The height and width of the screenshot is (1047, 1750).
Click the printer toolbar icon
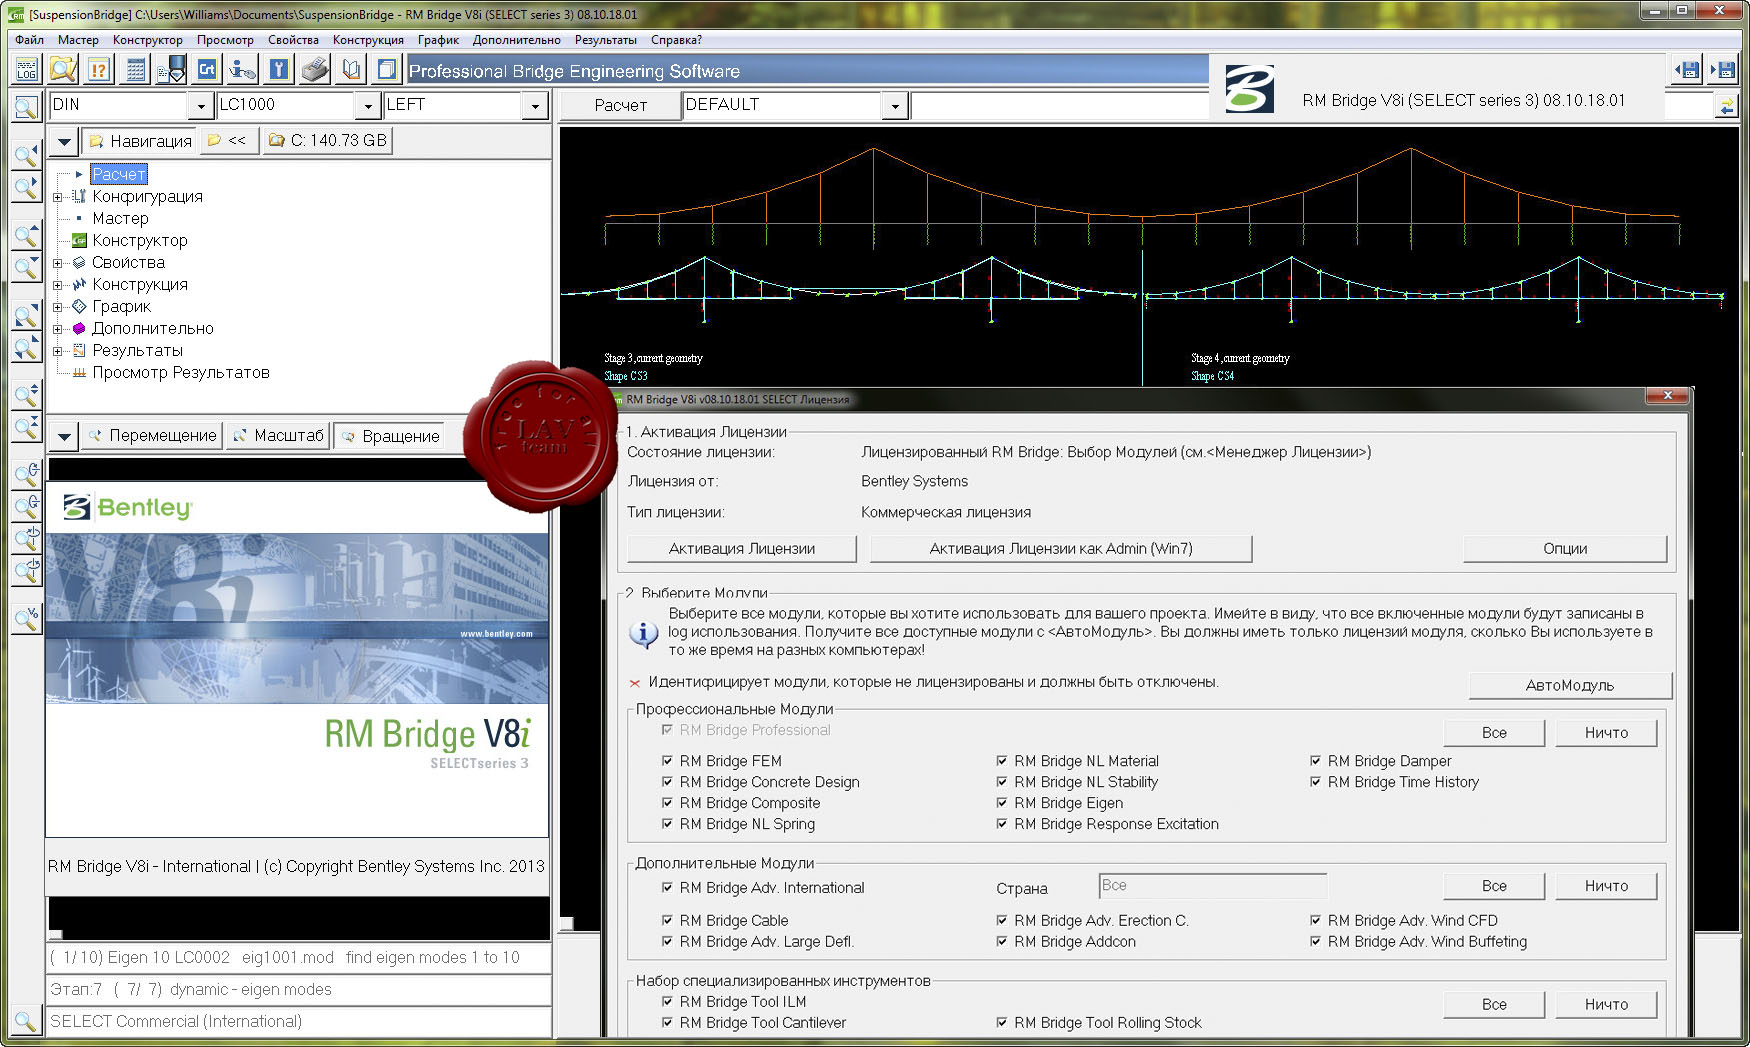315,69
